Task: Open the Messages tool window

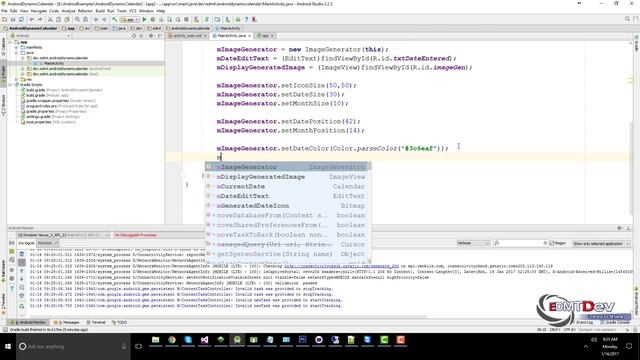Action: coord(67,322)
